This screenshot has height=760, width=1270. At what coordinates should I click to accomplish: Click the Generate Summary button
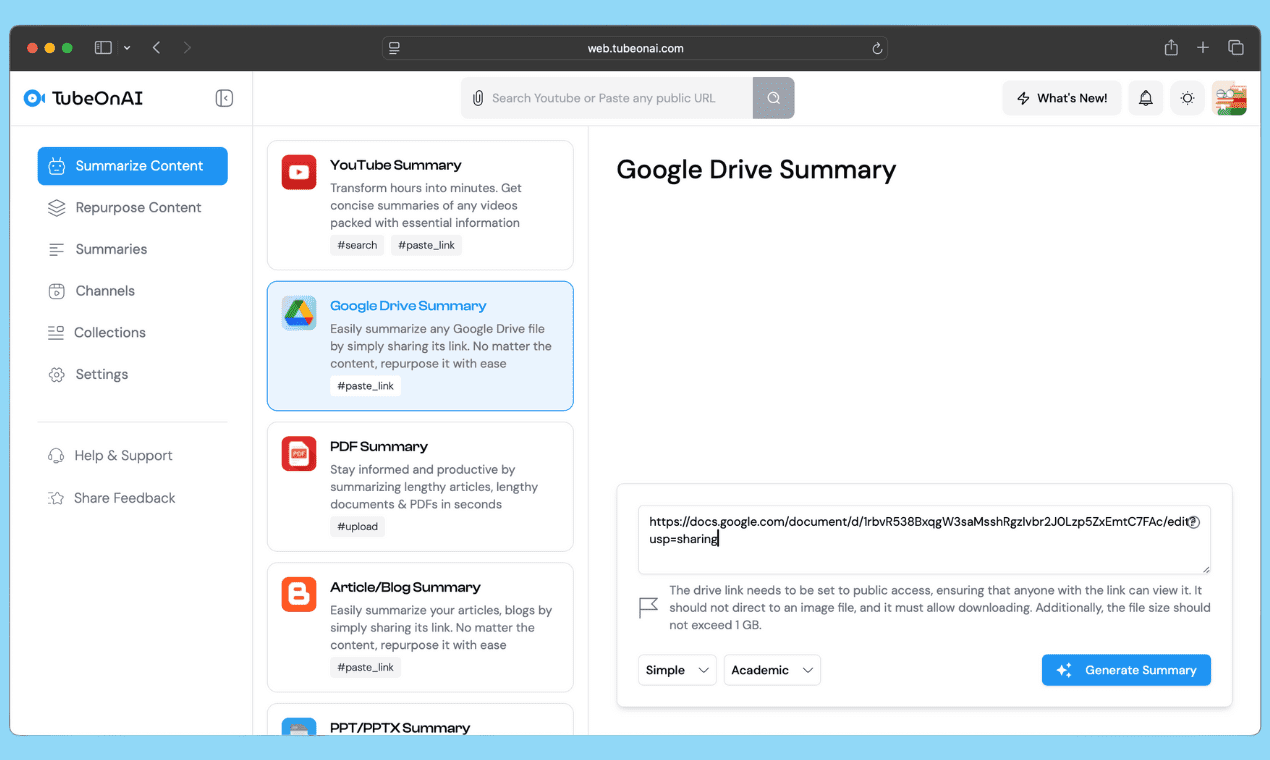1126,670
